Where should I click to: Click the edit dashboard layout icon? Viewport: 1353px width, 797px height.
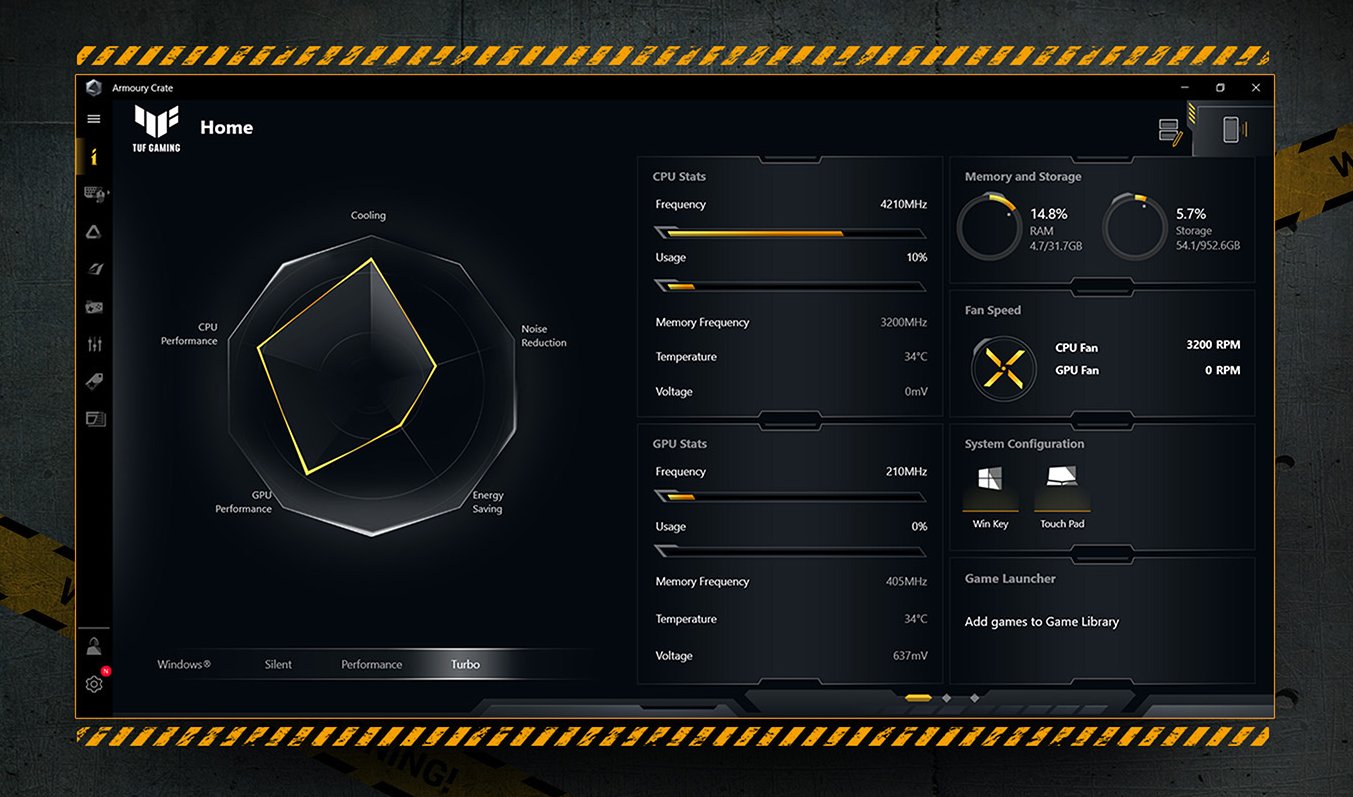1170,131
